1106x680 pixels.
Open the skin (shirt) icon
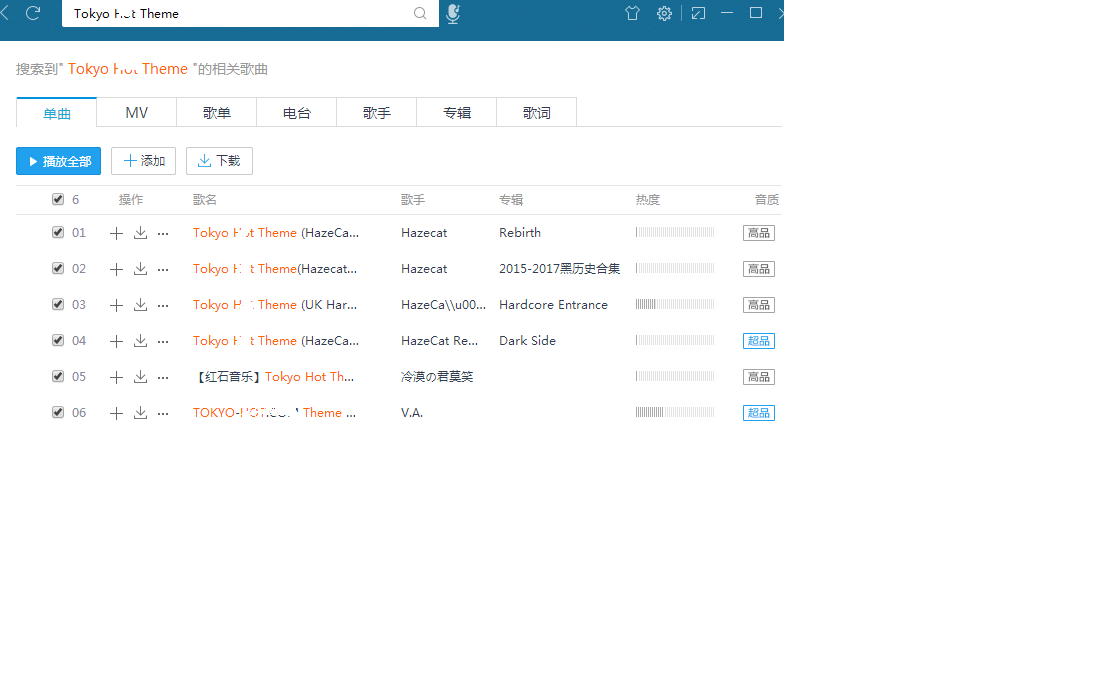[x=632, y=13]
